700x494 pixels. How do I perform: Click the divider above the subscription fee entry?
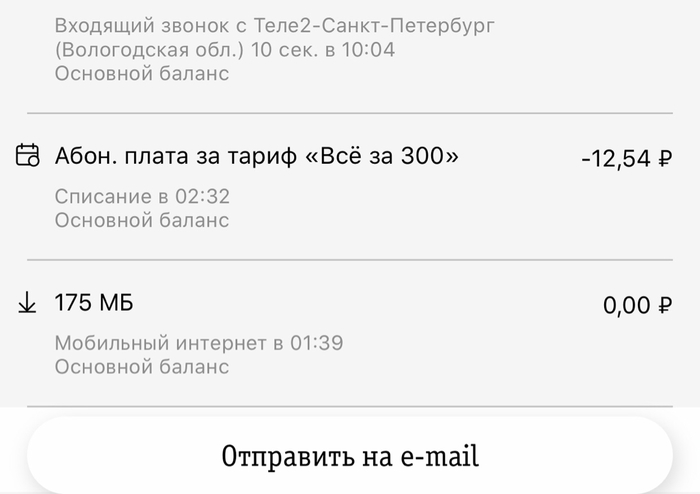coord(350,113)
